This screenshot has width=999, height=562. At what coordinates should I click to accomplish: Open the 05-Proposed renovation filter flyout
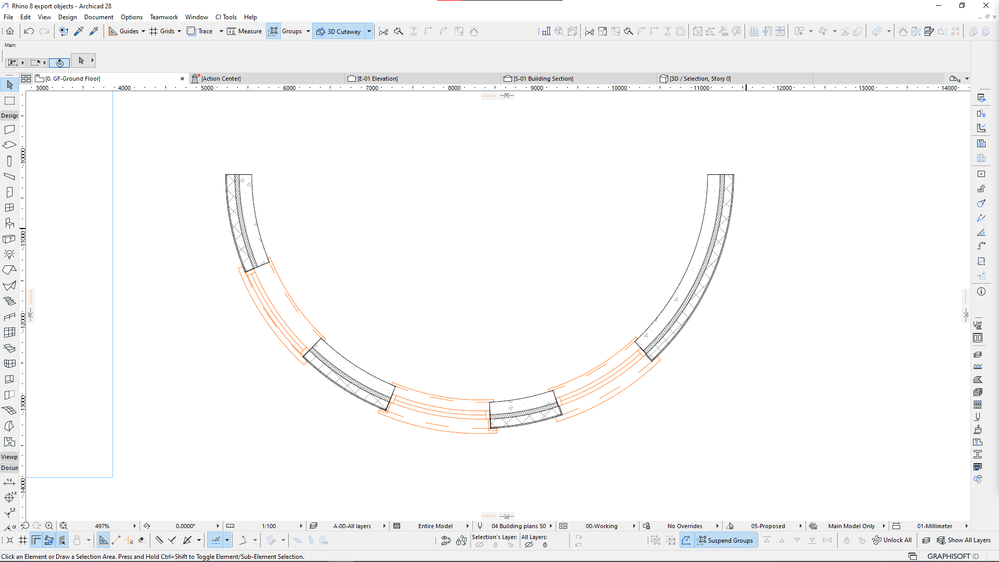[800, 526]
